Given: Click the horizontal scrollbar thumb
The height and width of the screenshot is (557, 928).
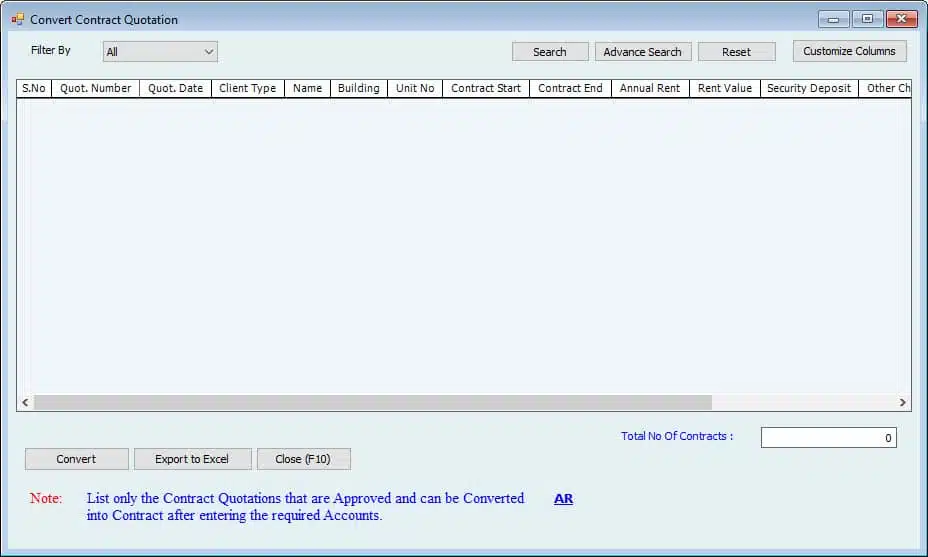Looking at the screenshot, I should tap(373, 403).
